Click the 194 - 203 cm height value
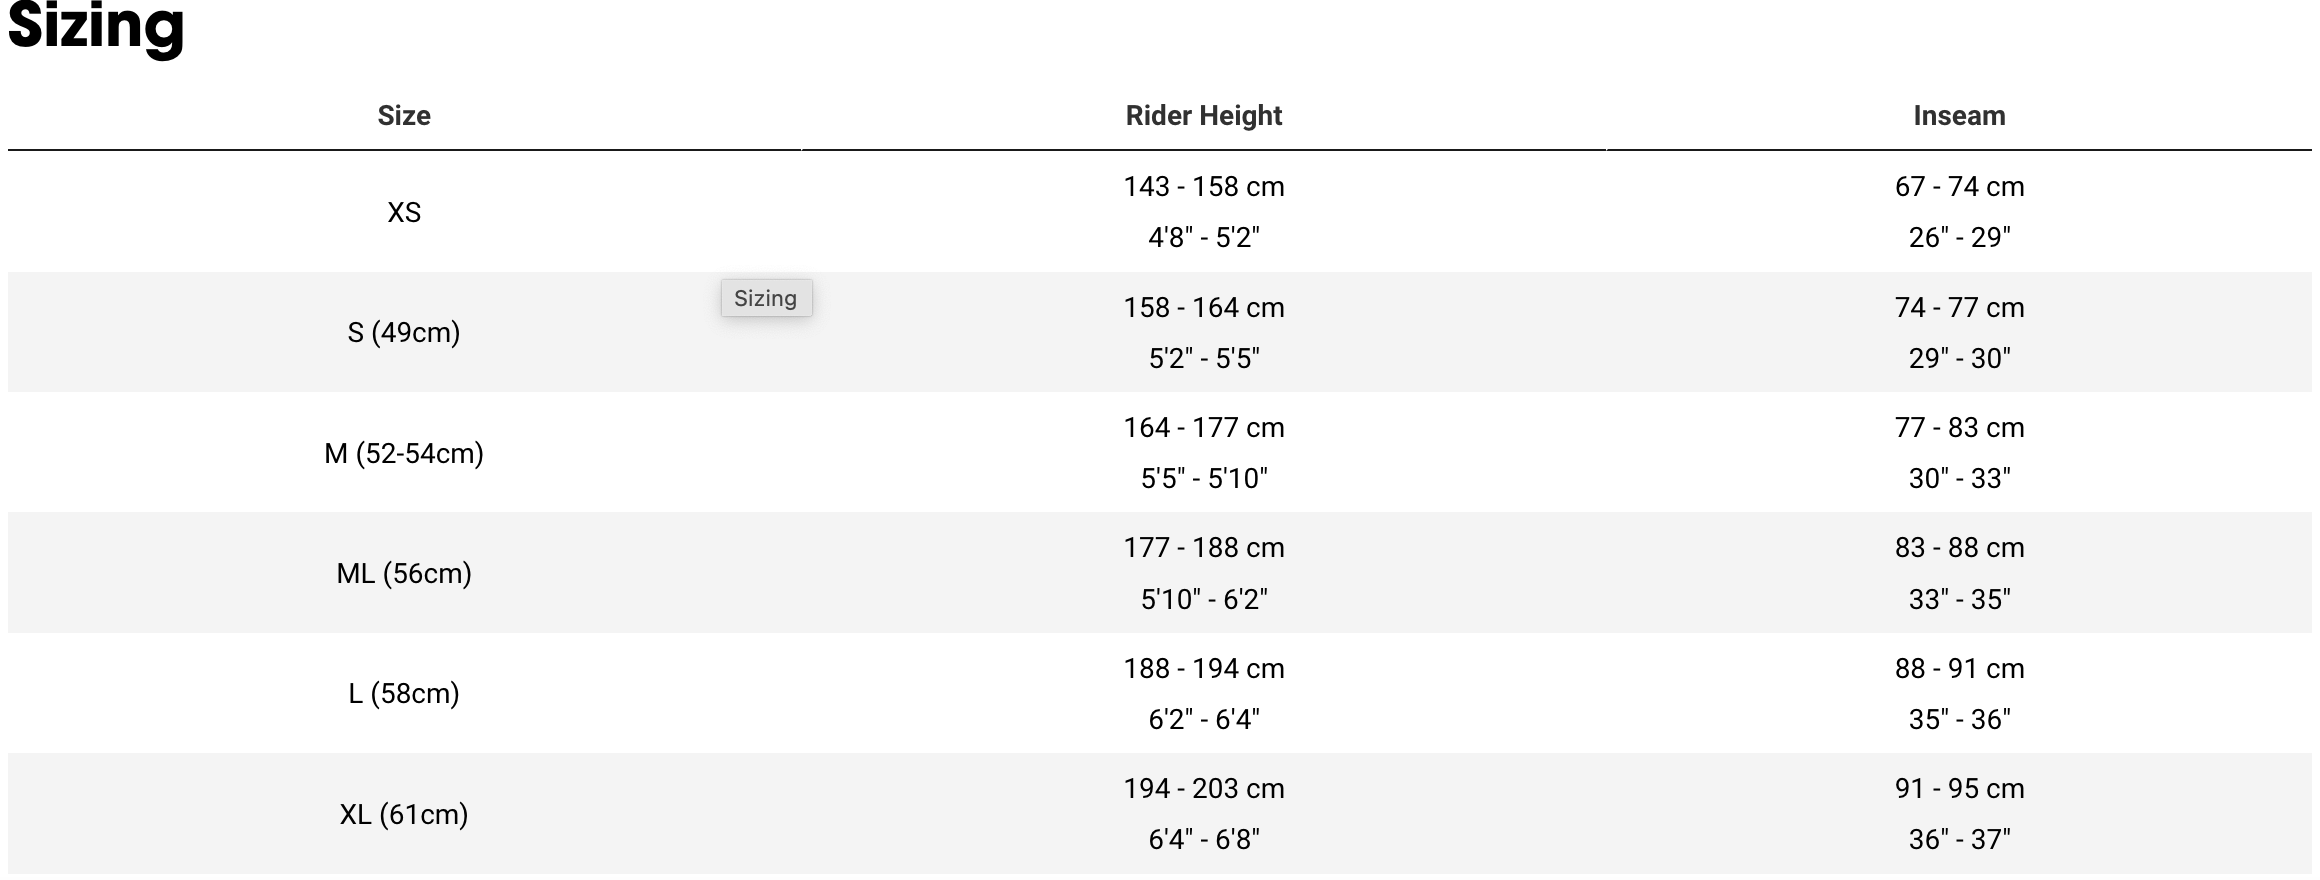2320x880 pixels. [1204, 788]
